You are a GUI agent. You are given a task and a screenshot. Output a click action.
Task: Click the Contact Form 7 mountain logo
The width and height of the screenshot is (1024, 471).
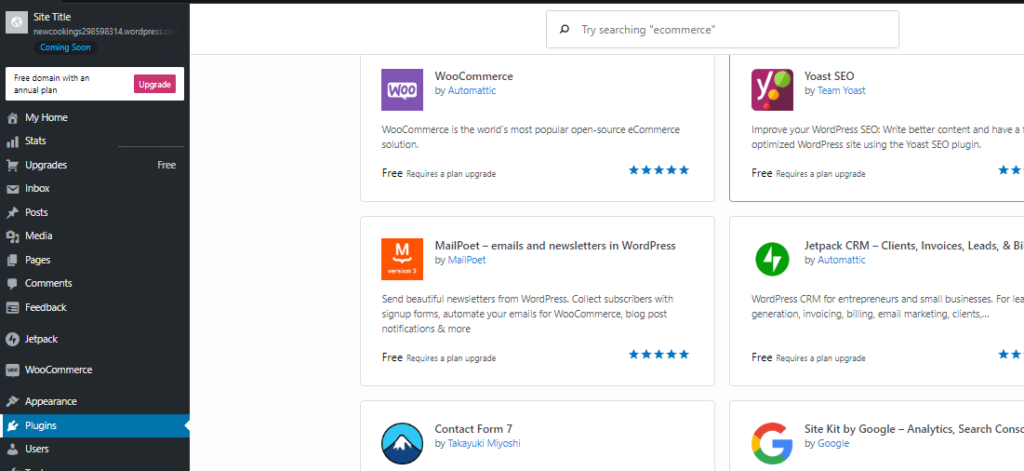point(402,444)
